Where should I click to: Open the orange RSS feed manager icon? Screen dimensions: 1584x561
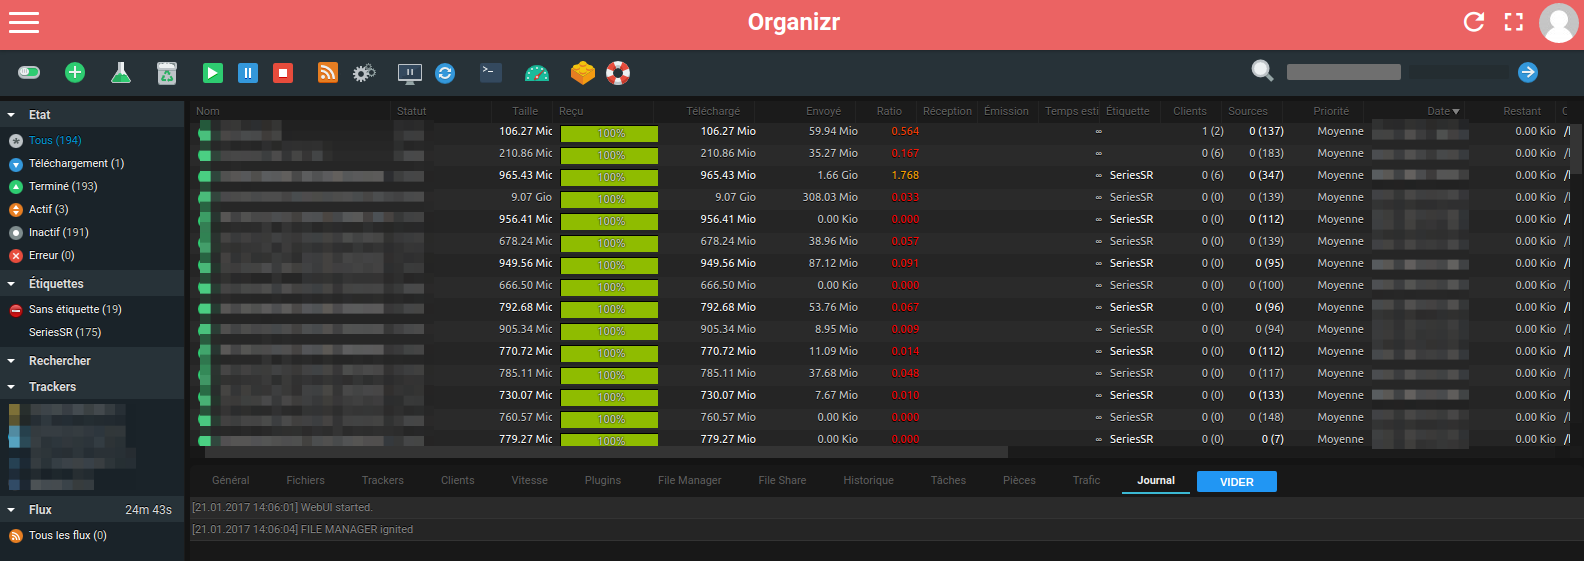(328, 72)
